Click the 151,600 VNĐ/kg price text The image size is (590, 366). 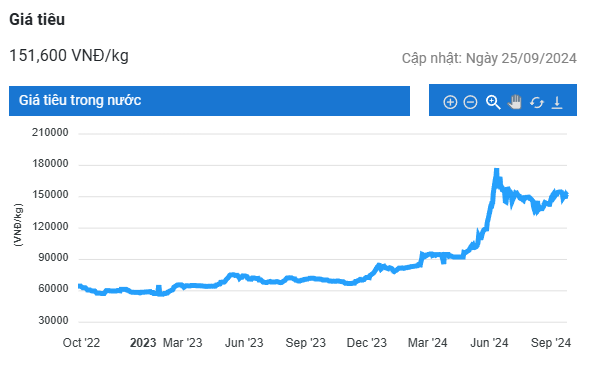tap(69, 55)
